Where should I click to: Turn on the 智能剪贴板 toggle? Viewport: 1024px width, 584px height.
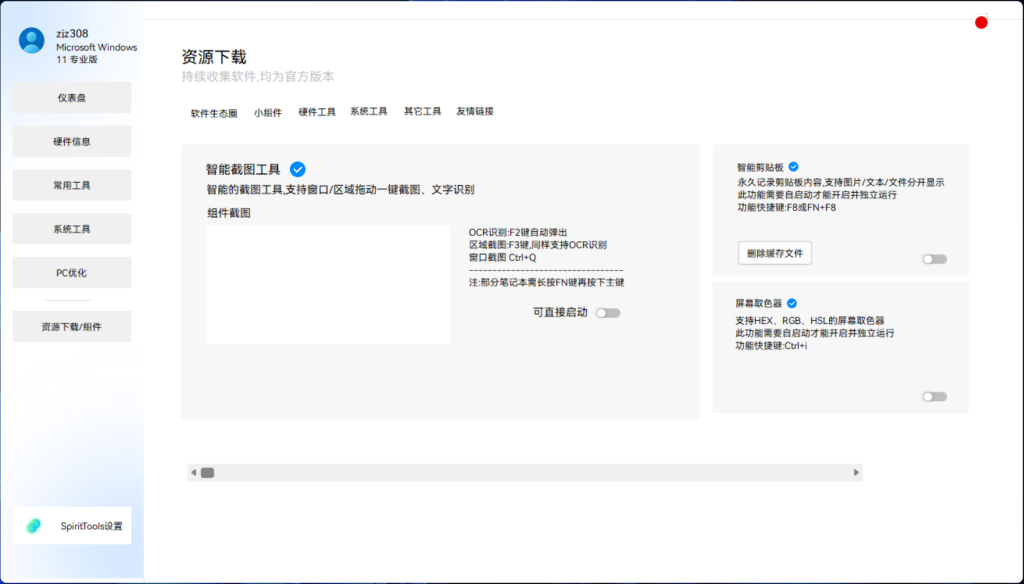(933, 257)
